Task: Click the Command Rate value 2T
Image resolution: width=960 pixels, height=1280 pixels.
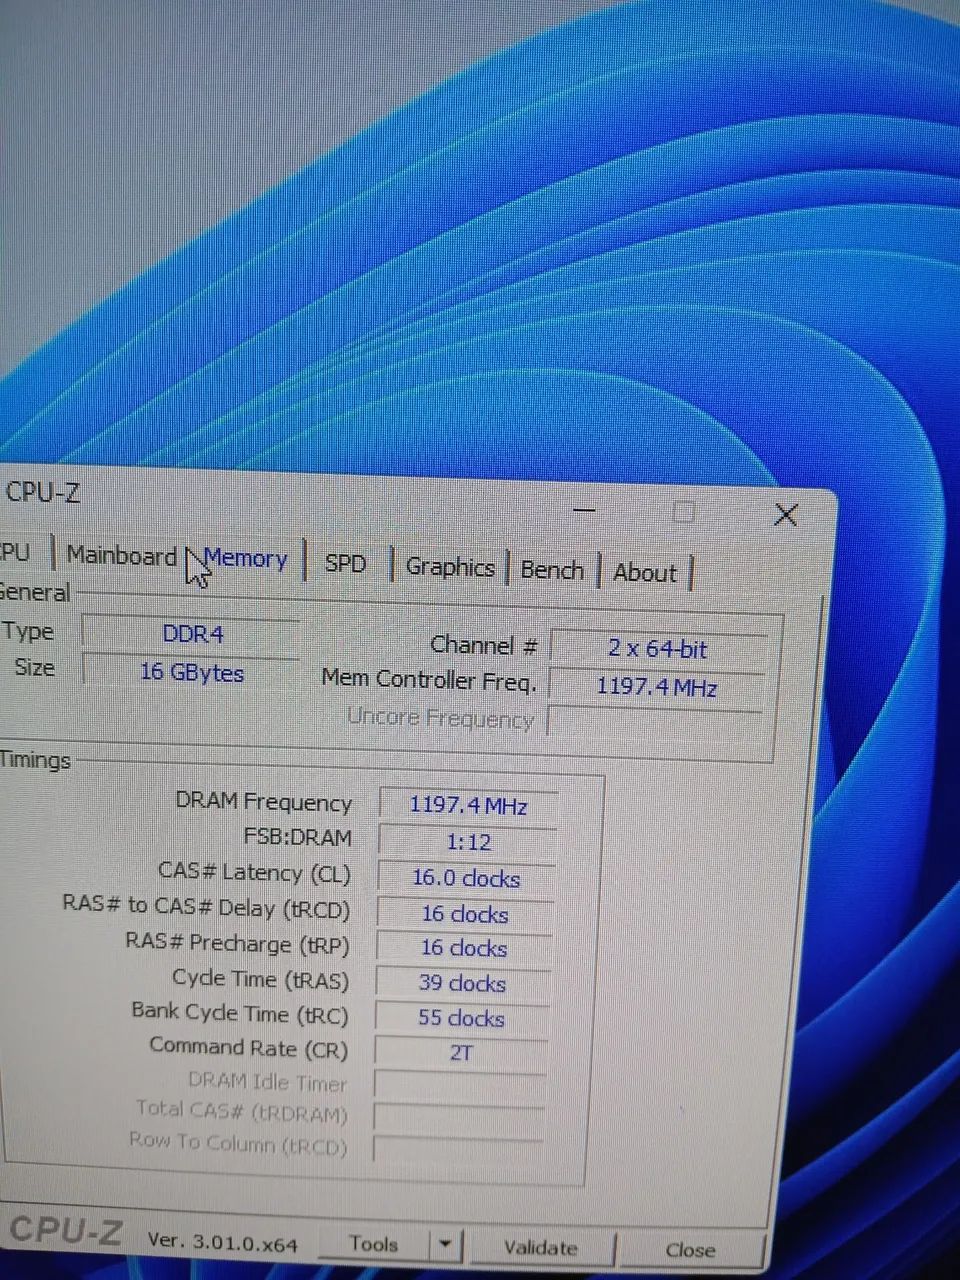Action: click(460, 1052)
